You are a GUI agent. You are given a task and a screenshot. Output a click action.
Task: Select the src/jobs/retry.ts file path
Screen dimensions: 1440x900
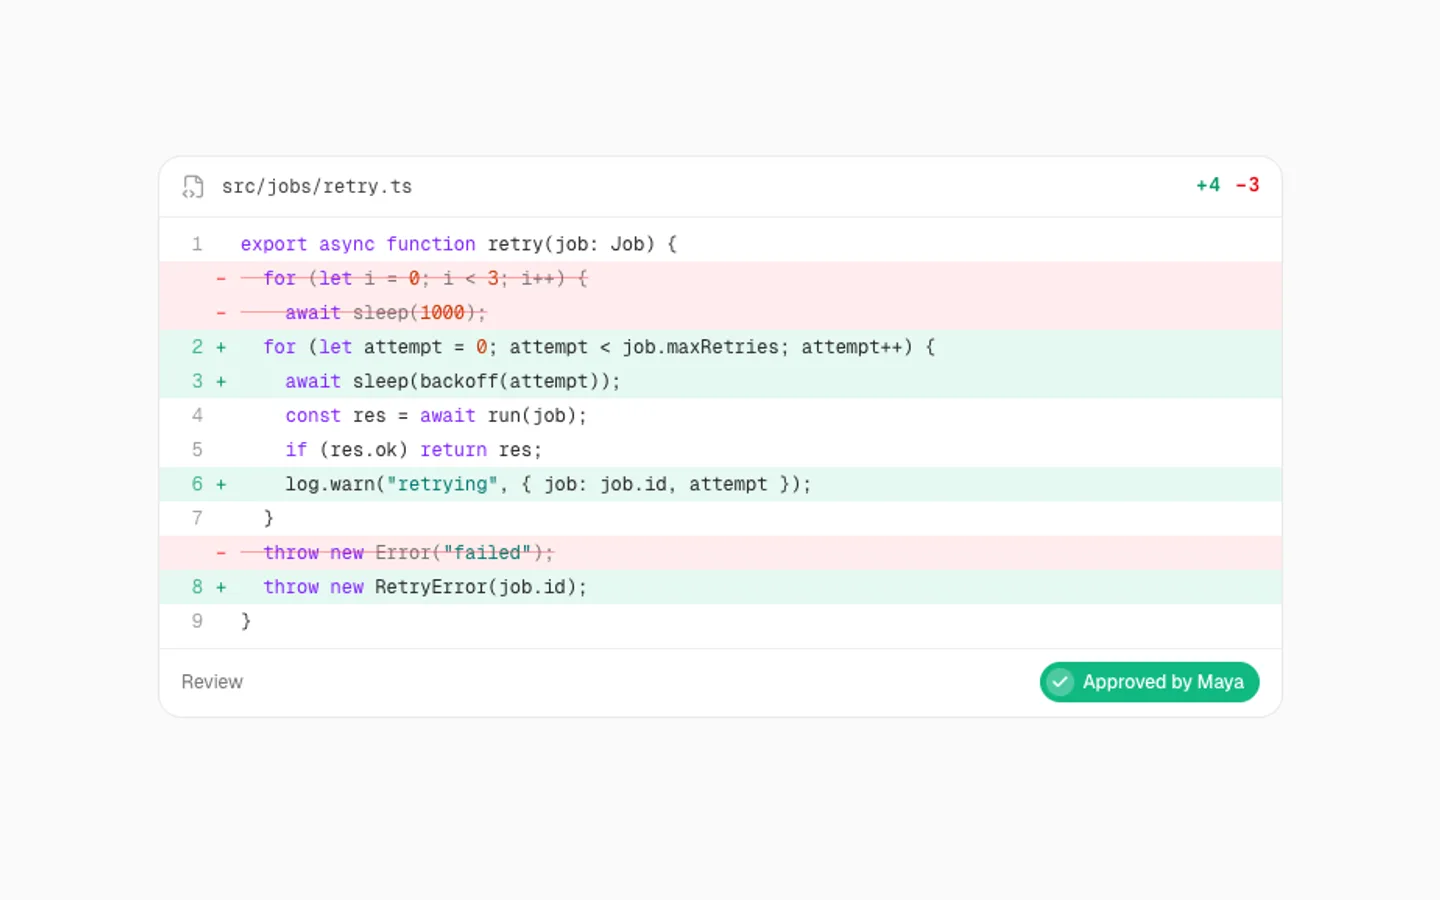click(317, 187)
